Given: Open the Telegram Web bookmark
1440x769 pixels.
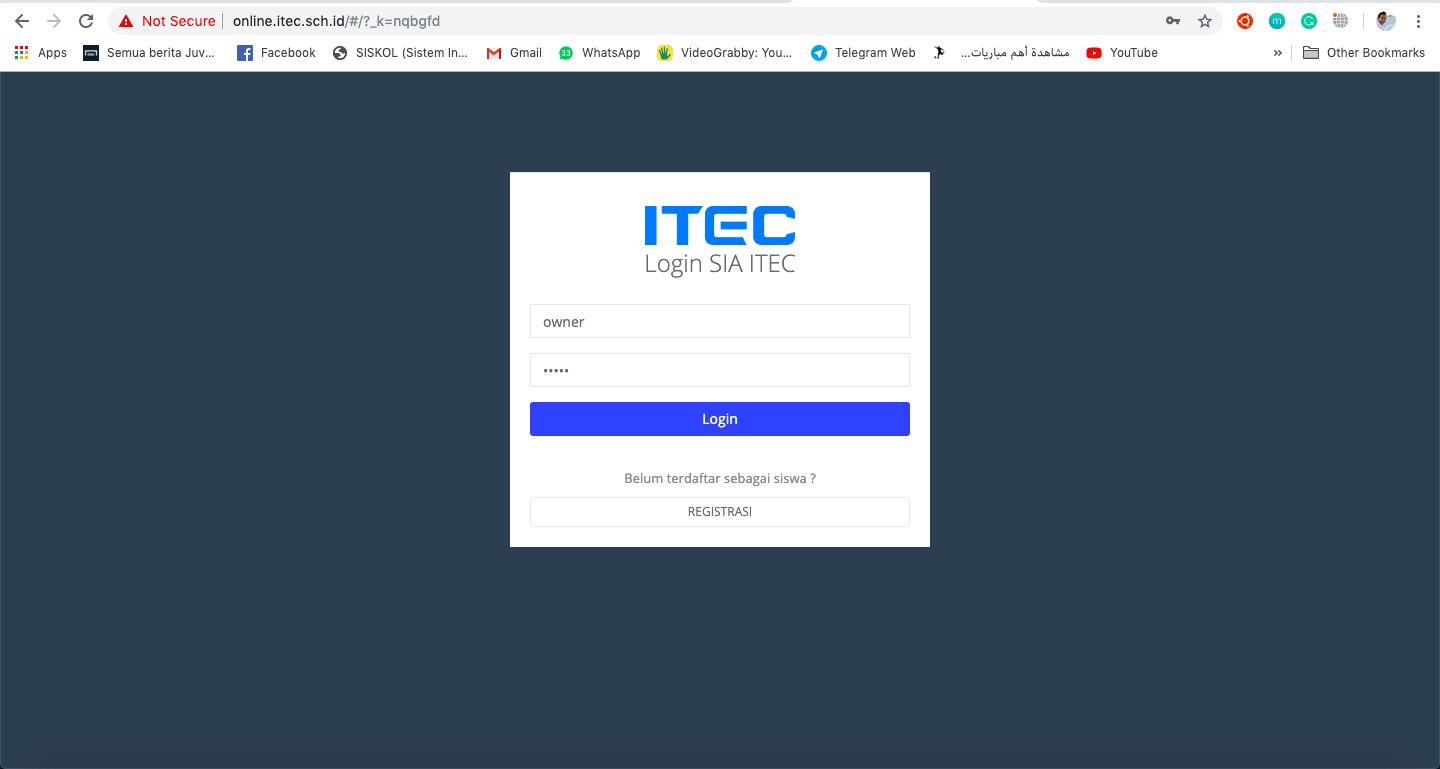Looking at the screenshot, I should pos(863,53).
